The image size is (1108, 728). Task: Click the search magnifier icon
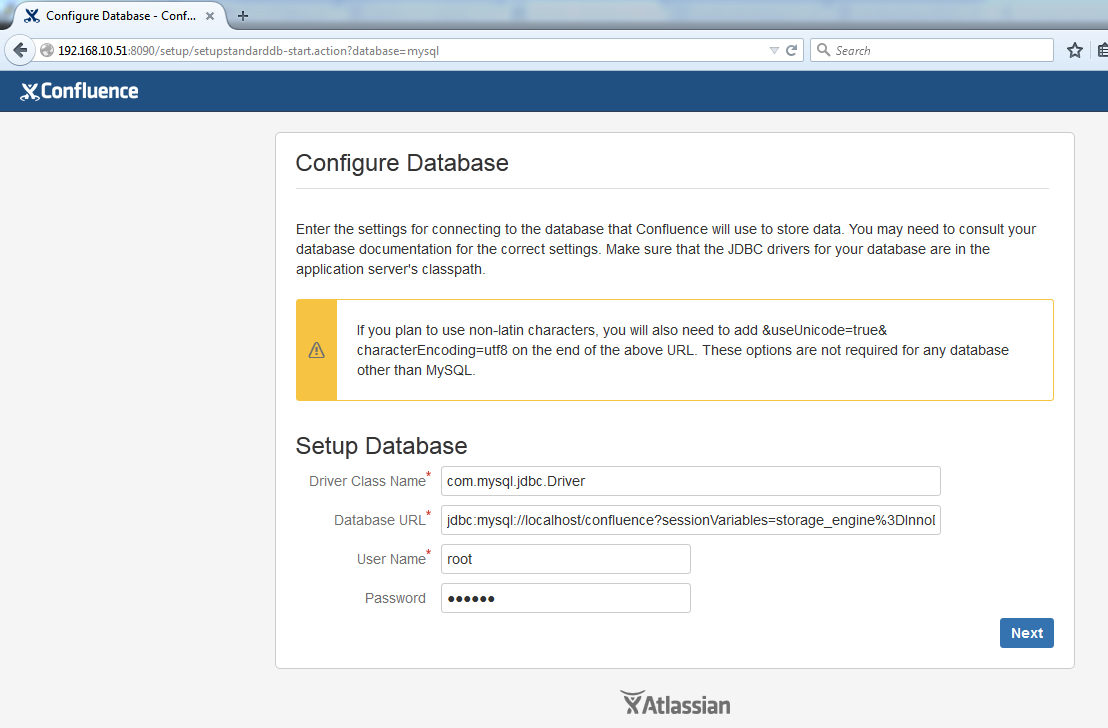(x=823, y=50)
